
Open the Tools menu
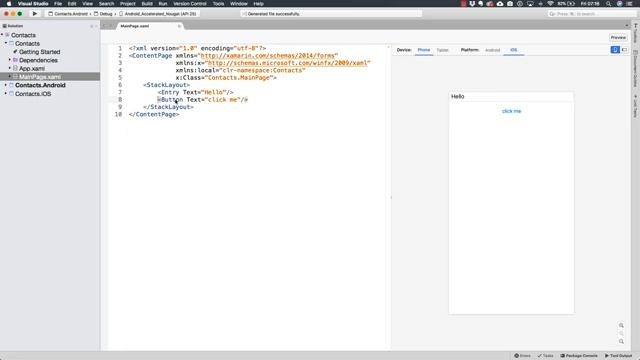[218, 4]
